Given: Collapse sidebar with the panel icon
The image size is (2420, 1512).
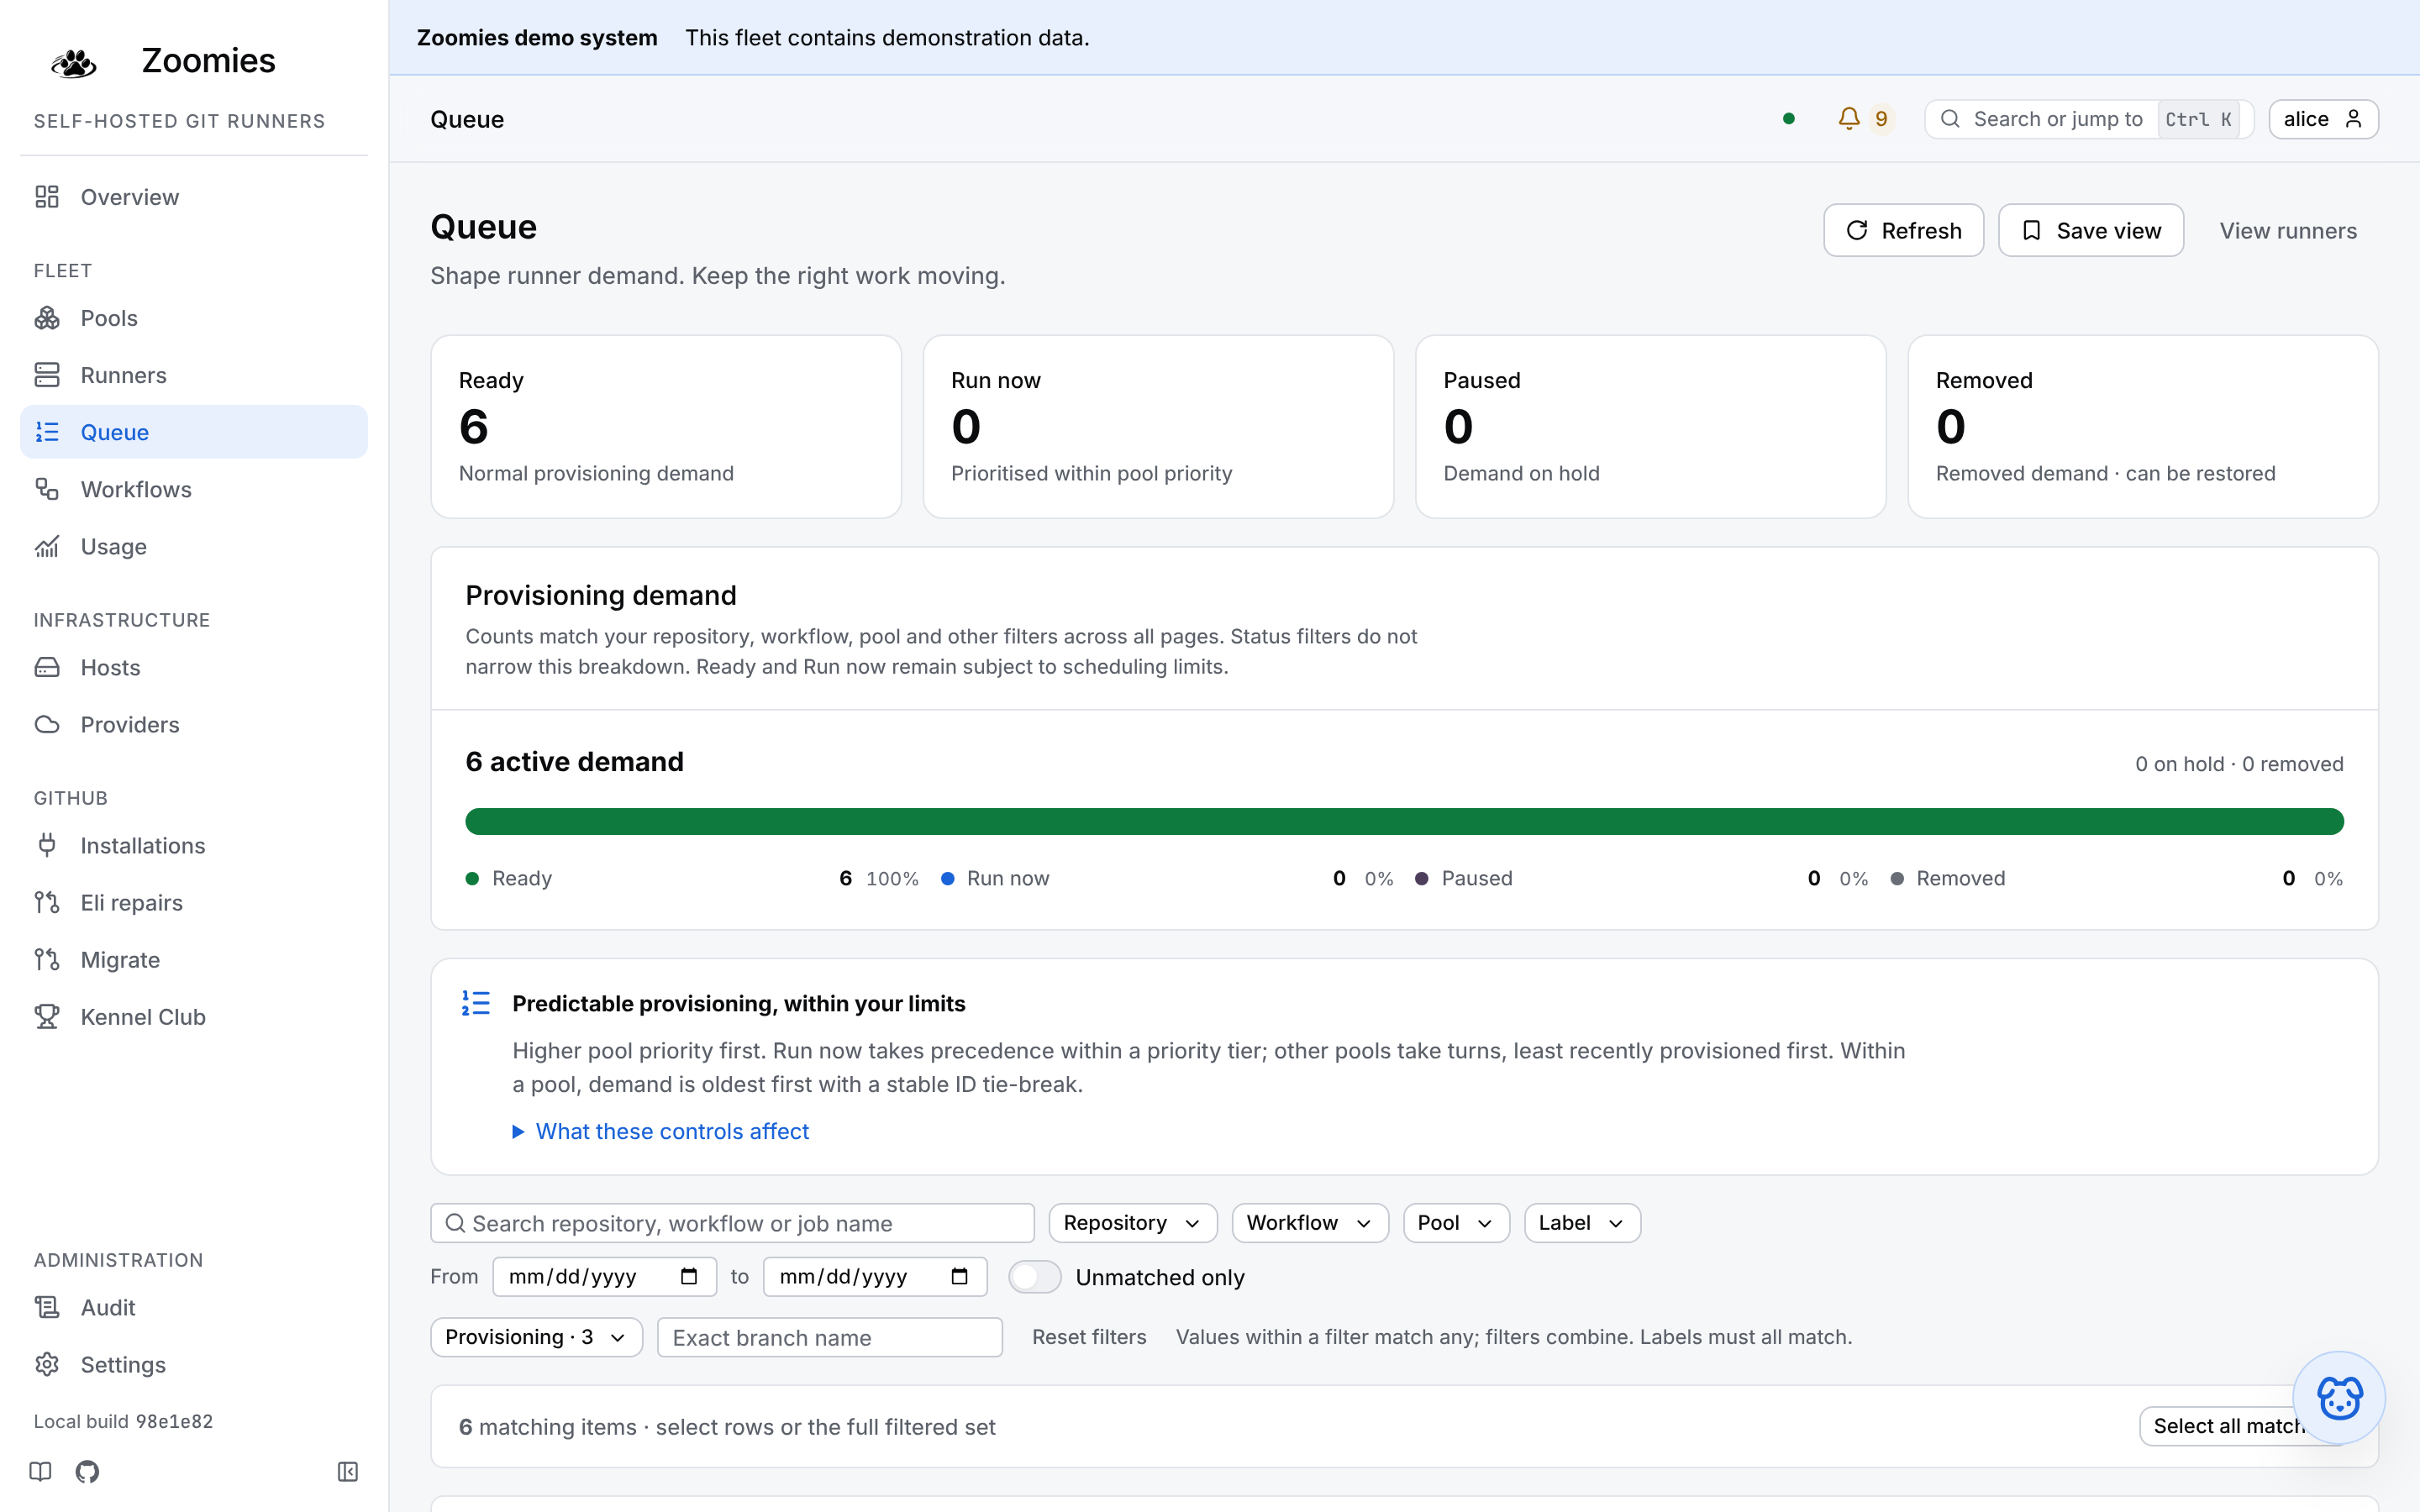Looking at the screenshot, I should (348, 1471).
